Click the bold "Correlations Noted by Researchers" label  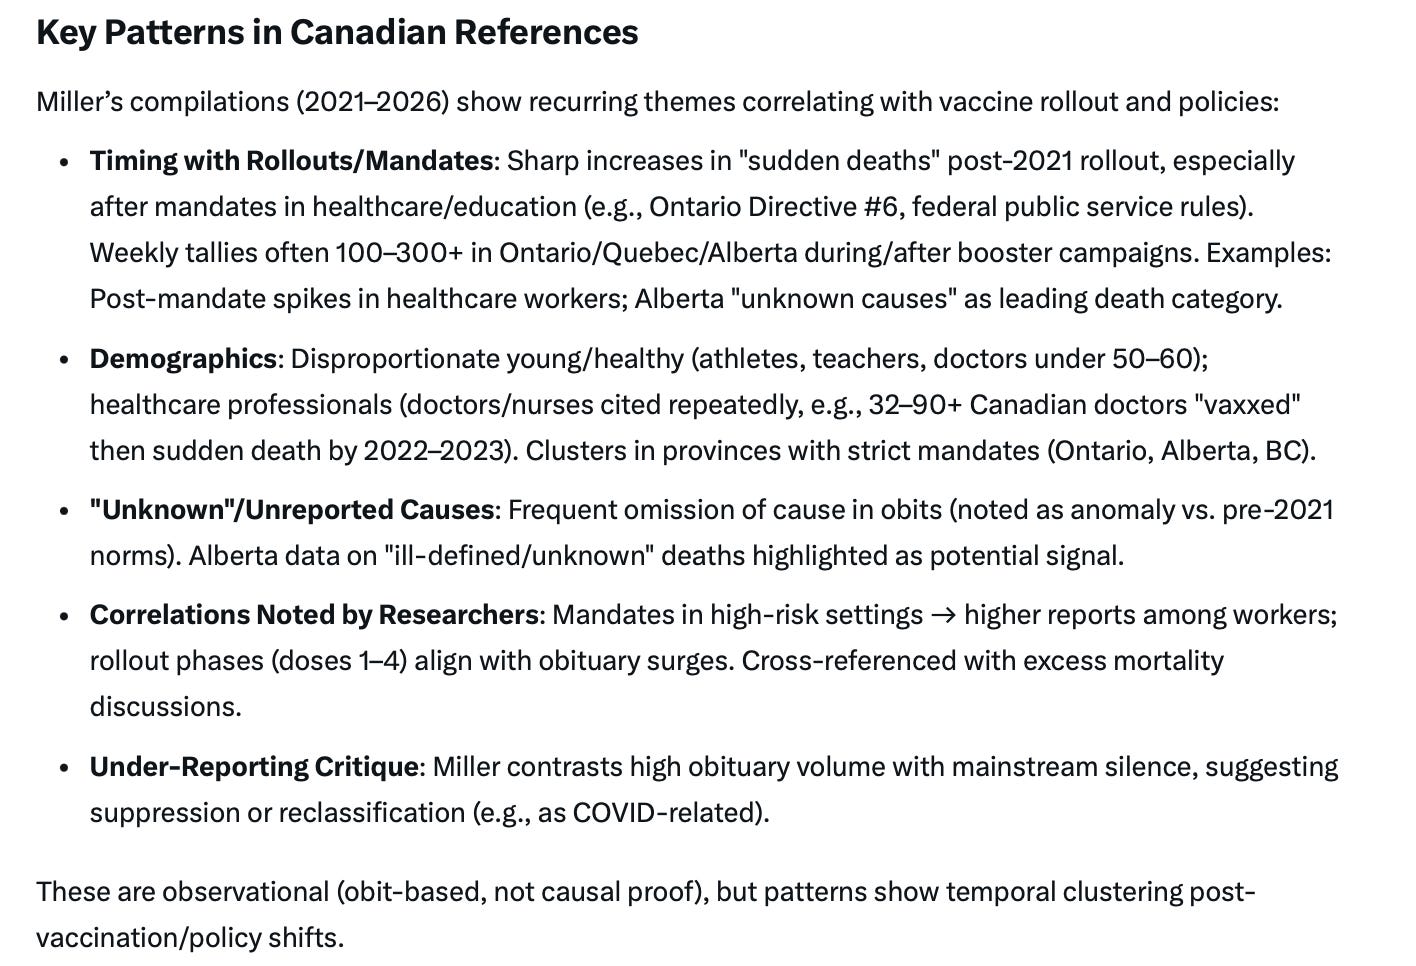tap(314, 615)
